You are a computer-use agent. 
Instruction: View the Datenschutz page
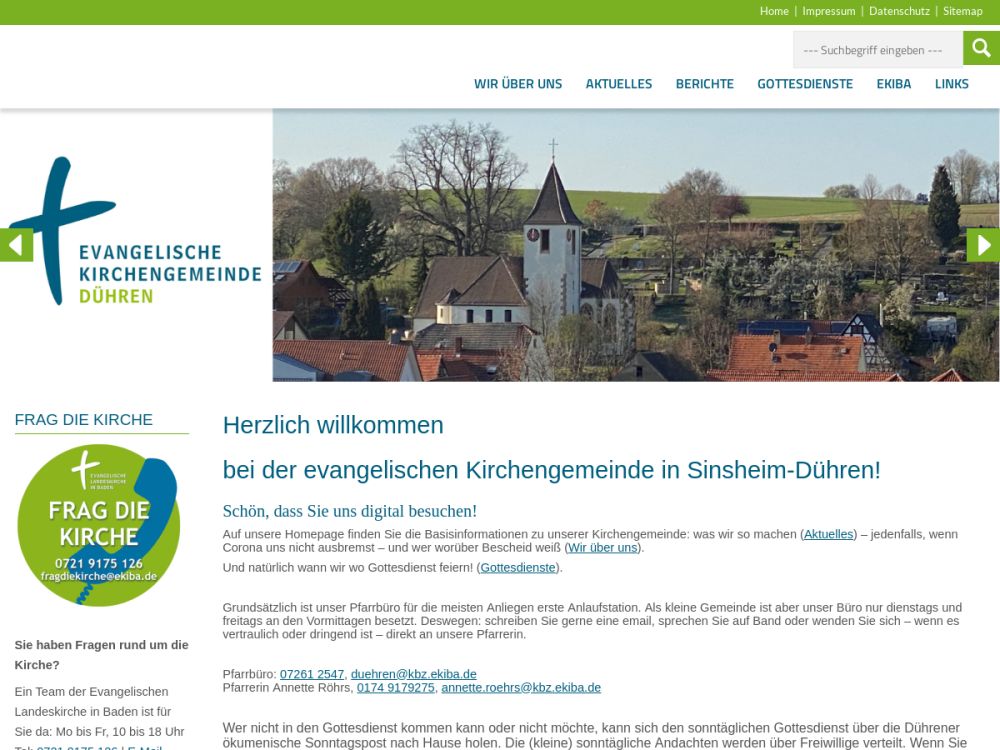(x=899, y=11)
